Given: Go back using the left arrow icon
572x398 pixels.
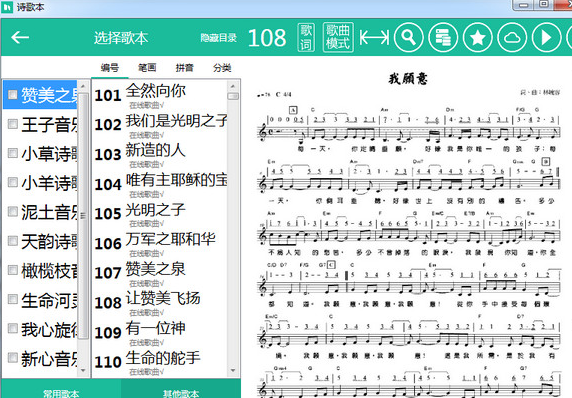Looking at the screenshot, I should point(20,37).
